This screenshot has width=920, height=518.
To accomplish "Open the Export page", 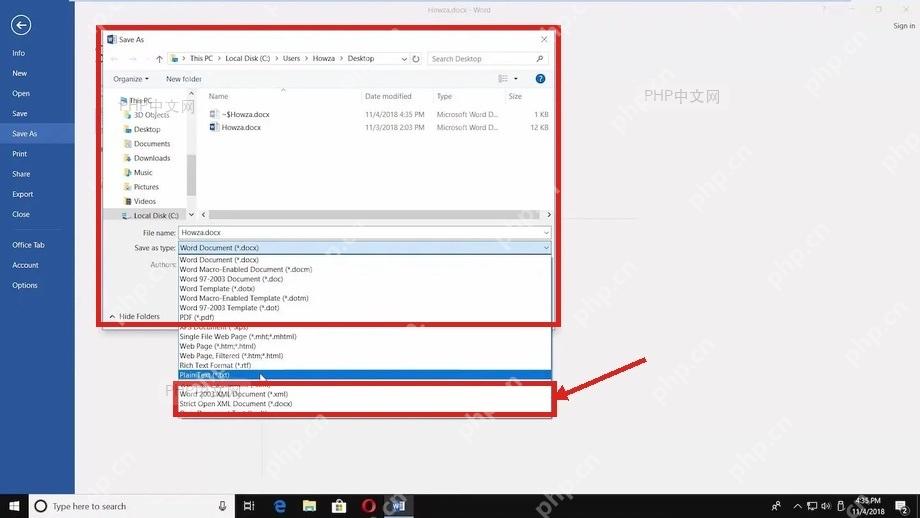I will click(22, 194).
